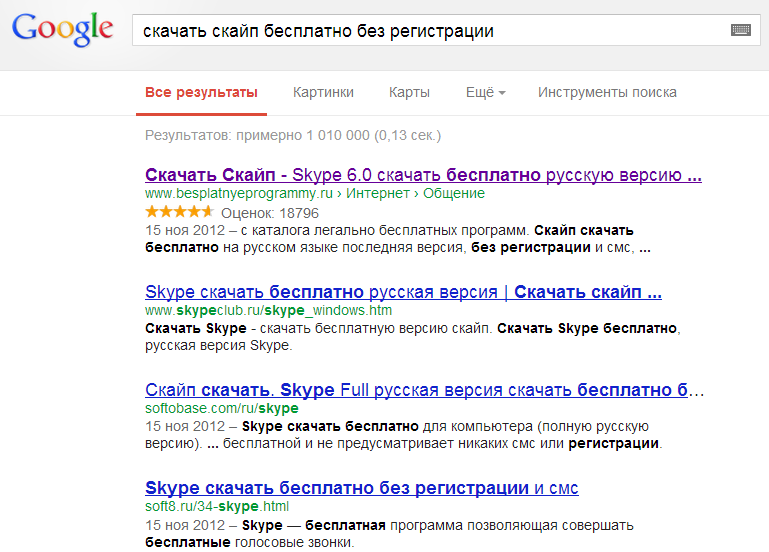Open result Skype скачать бесплатно русская версия
The height and width of the screenshot is (552, 769).
point(403,292)
